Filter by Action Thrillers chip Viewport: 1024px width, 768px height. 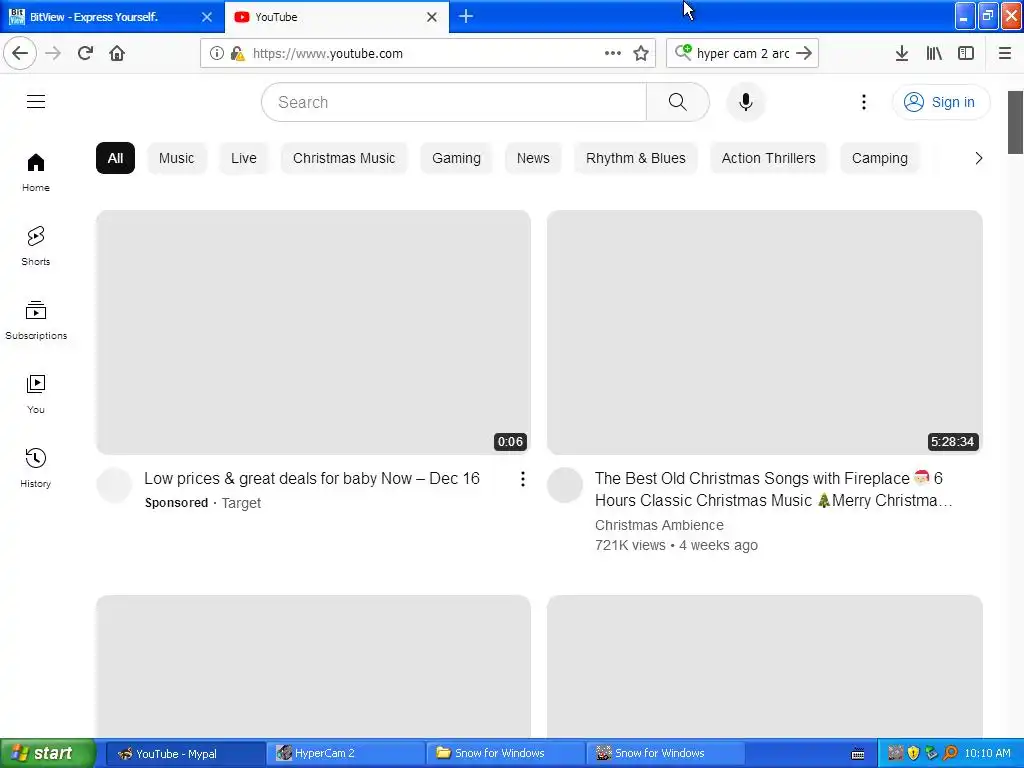point(768,158)
